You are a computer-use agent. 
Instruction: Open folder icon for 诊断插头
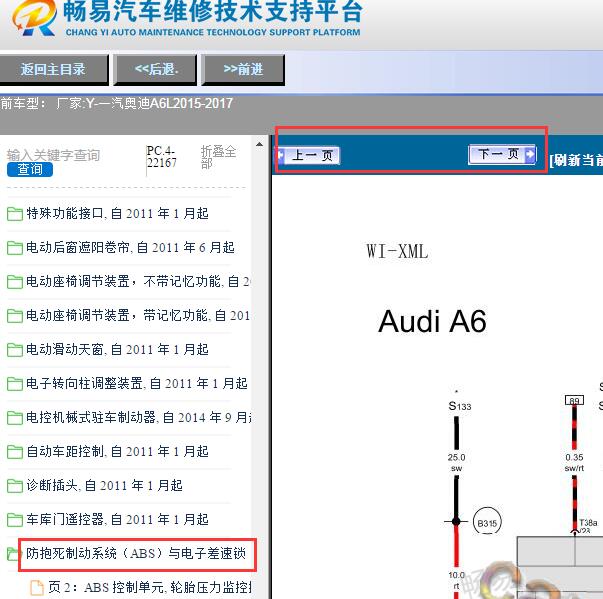coord(15,486)
